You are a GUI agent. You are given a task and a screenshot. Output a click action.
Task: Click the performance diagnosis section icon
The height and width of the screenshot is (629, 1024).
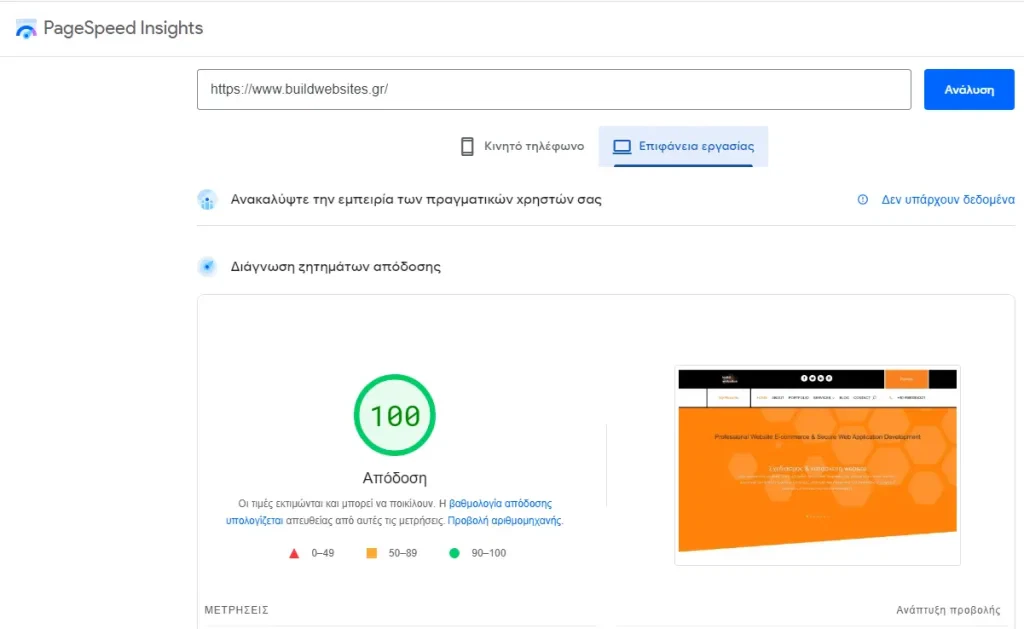point(207,267)
